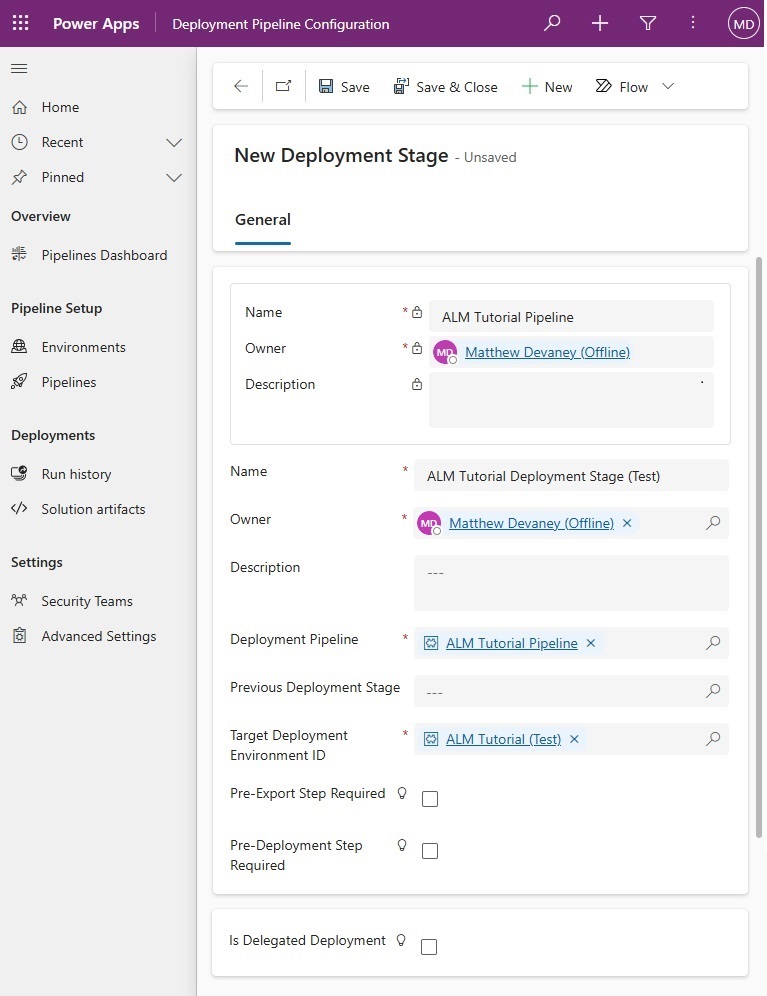Screen dimensions: 767x996
Task: Tick the Pre-Export Step Required checkbox
Action: [x=430, y=799]
